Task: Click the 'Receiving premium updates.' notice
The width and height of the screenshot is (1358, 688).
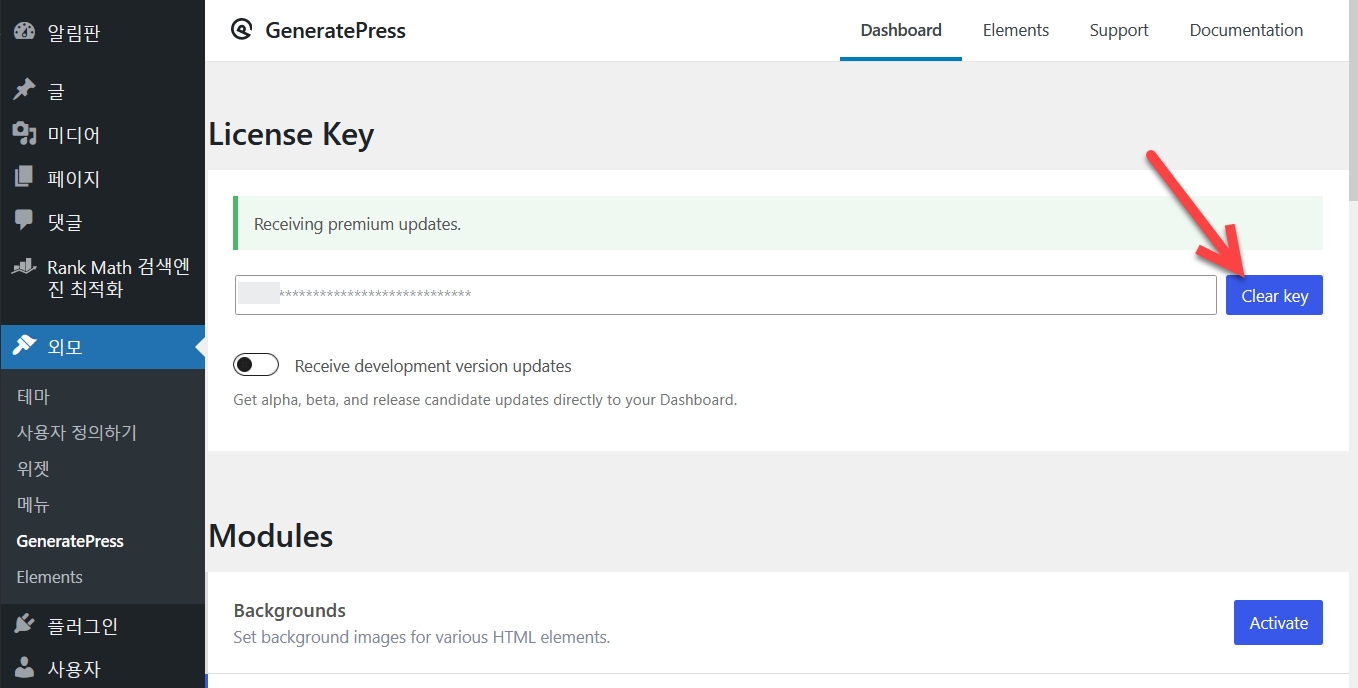Action: [x=778, y=223]
